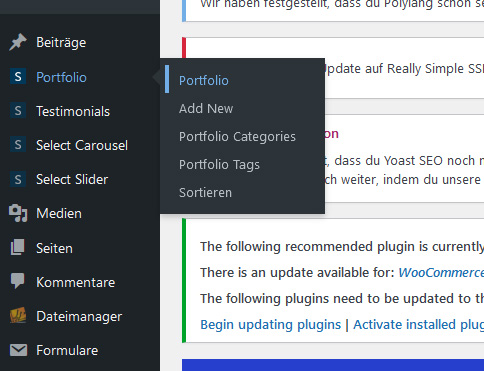Click the S icon beside Select Carousel
This screenshot has width=484, height=371.
tap(18, 145)
